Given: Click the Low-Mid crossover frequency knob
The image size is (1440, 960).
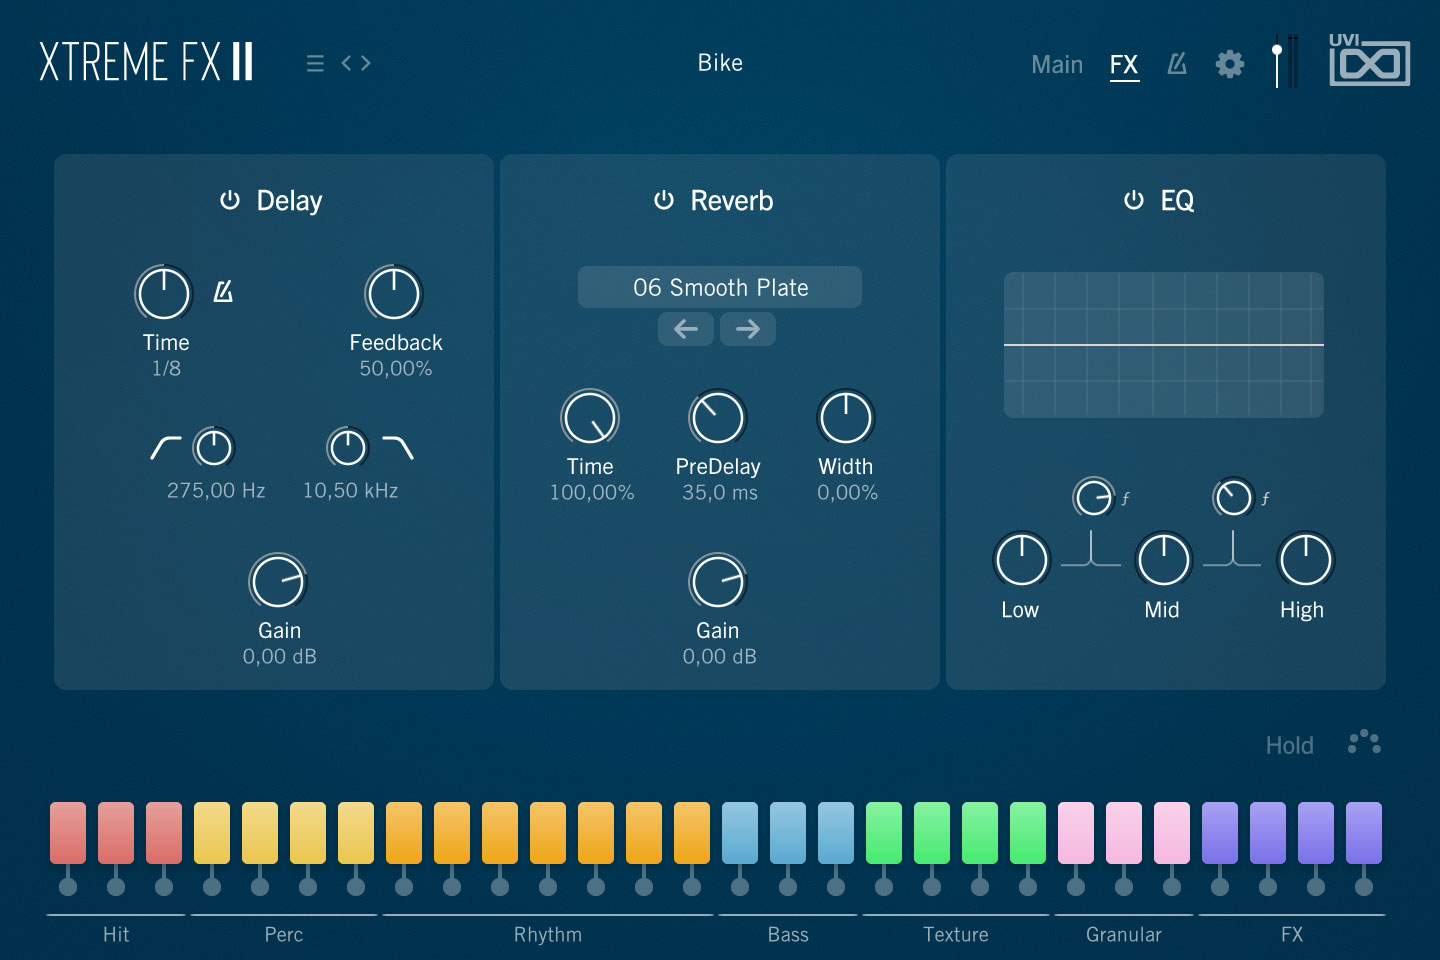Looking at the screenshot, I should [x=1094, y=497].
